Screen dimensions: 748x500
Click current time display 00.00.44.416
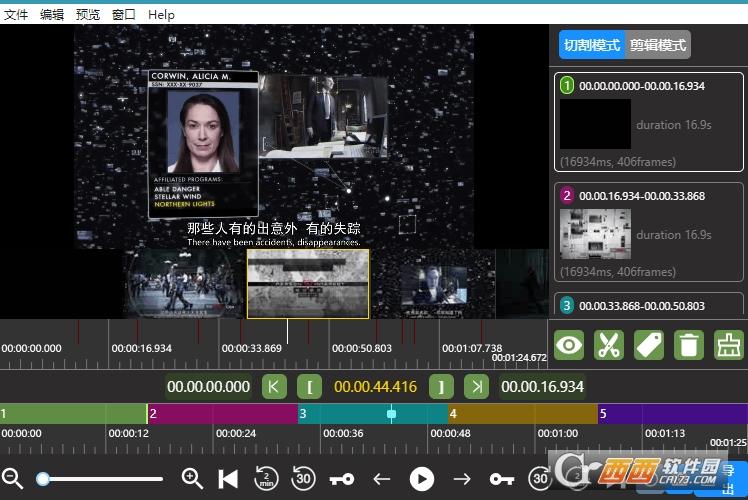[x=375, y=386]
